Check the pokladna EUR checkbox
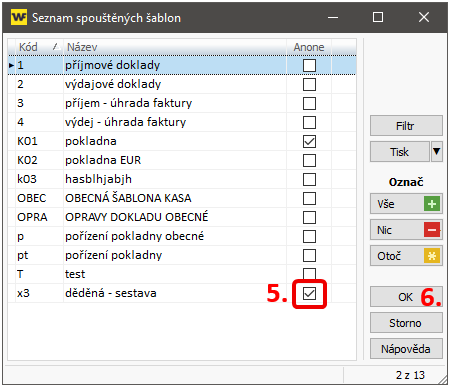This screenshot has height=388, width=451. point(309,160)
